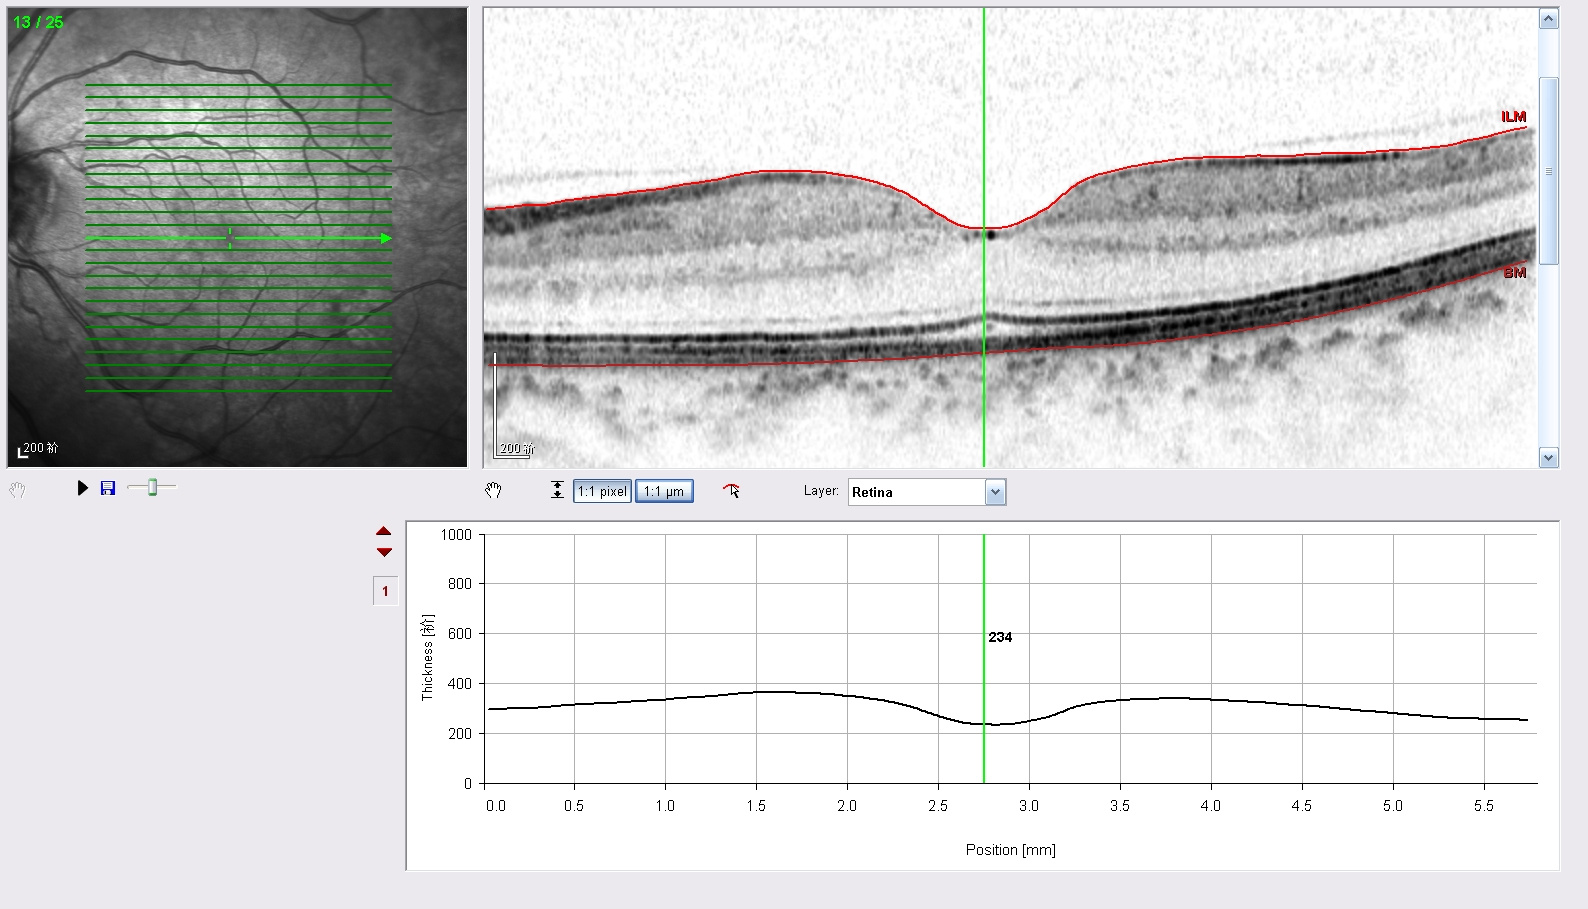The height and width of the screenshot is (909, 1588).
Task: Click the 234 thickness value in graph
Action: 1000,637
